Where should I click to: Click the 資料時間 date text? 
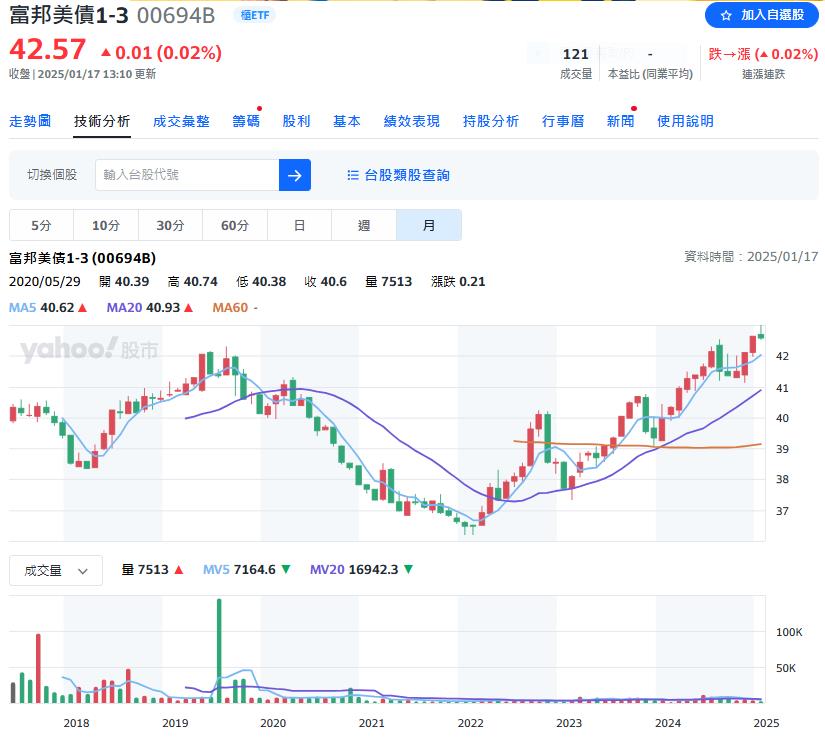click(751, 256)
